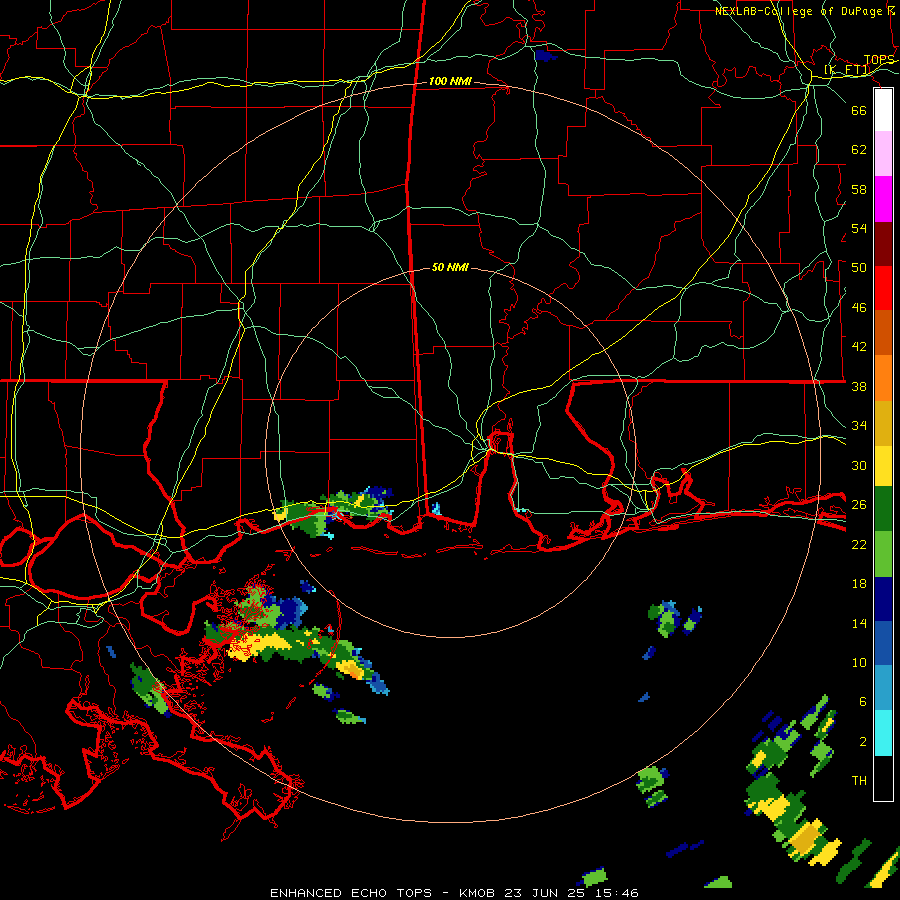Select the light pink legend color band
Viewport: 900px width, 900px height.
tap(883, 154)
